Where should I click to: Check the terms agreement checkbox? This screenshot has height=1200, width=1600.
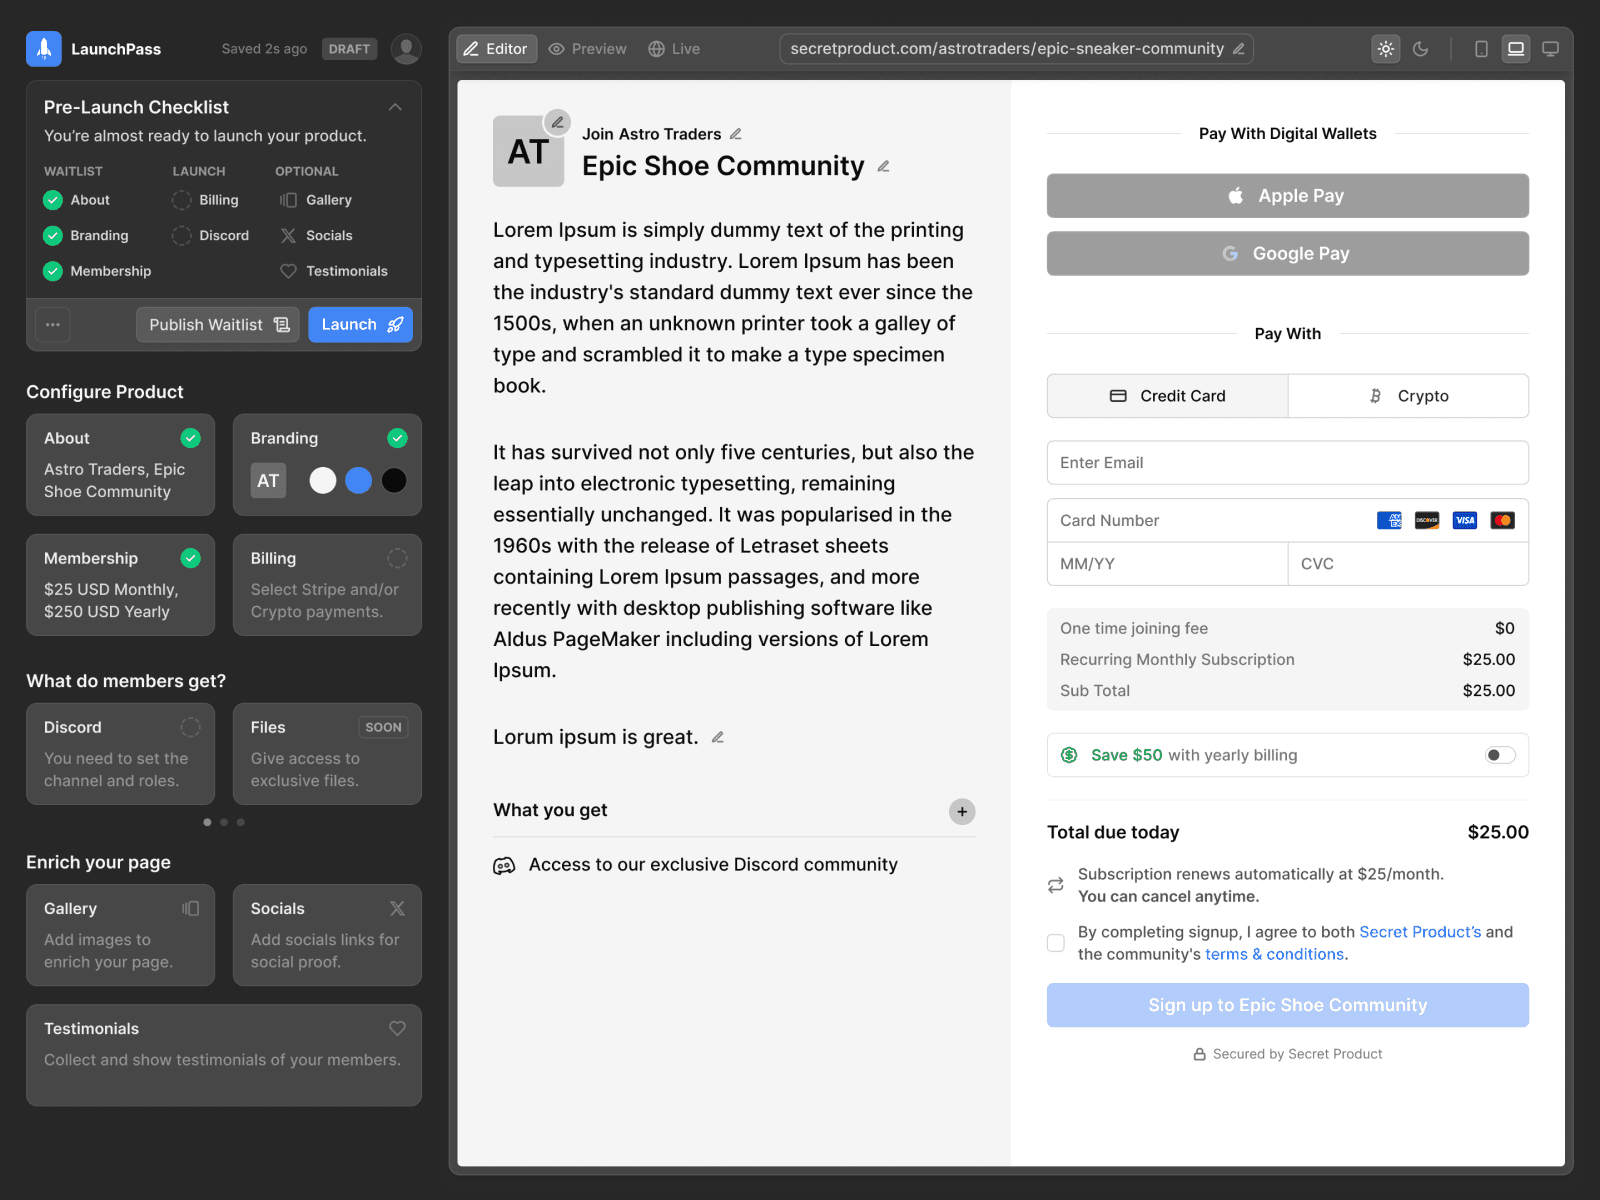click(1056, 943)
